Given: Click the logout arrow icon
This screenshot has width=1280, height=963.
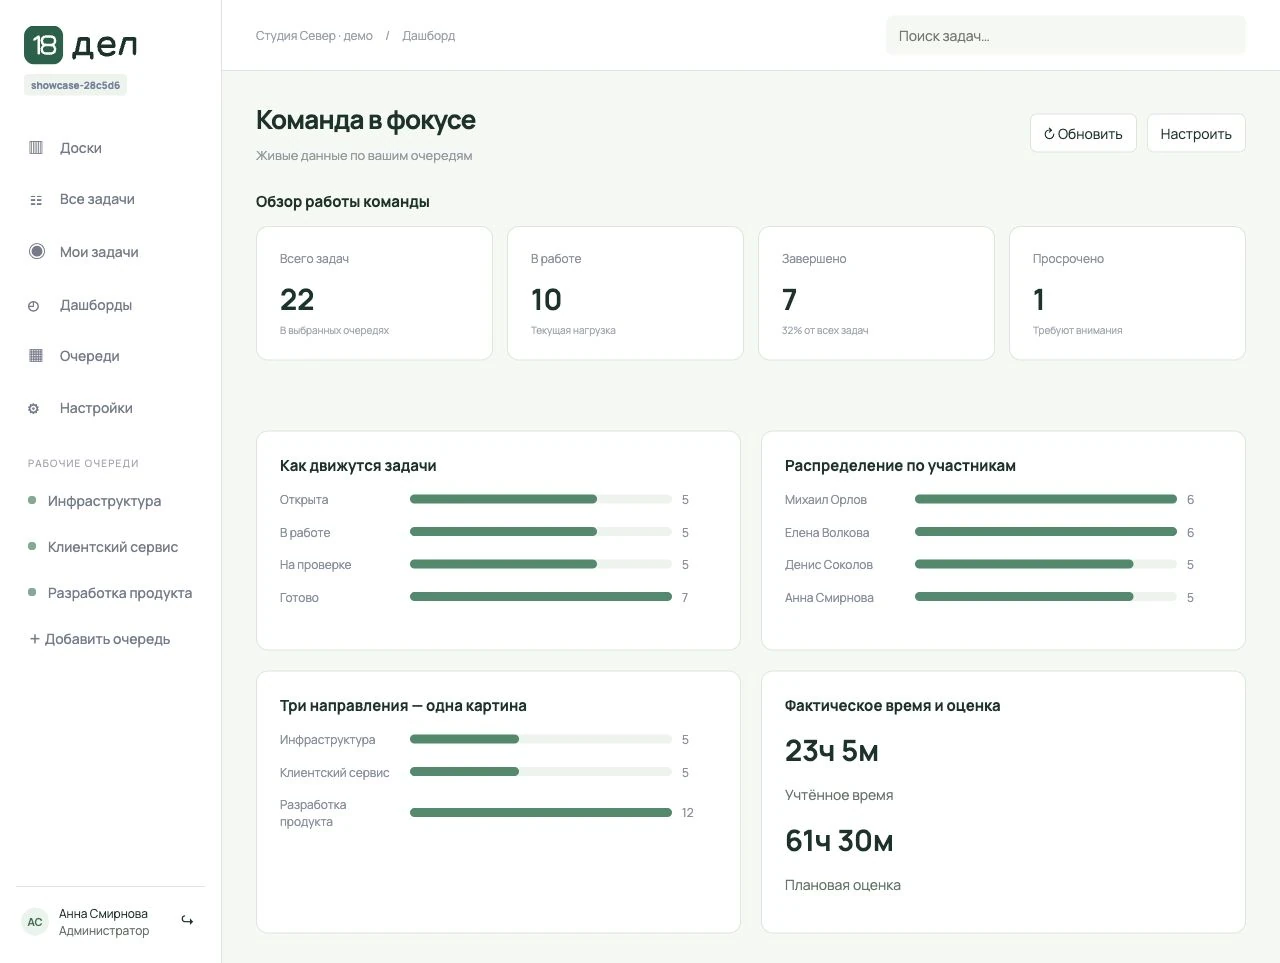Looking at the screenshot, I should (187, 921).
